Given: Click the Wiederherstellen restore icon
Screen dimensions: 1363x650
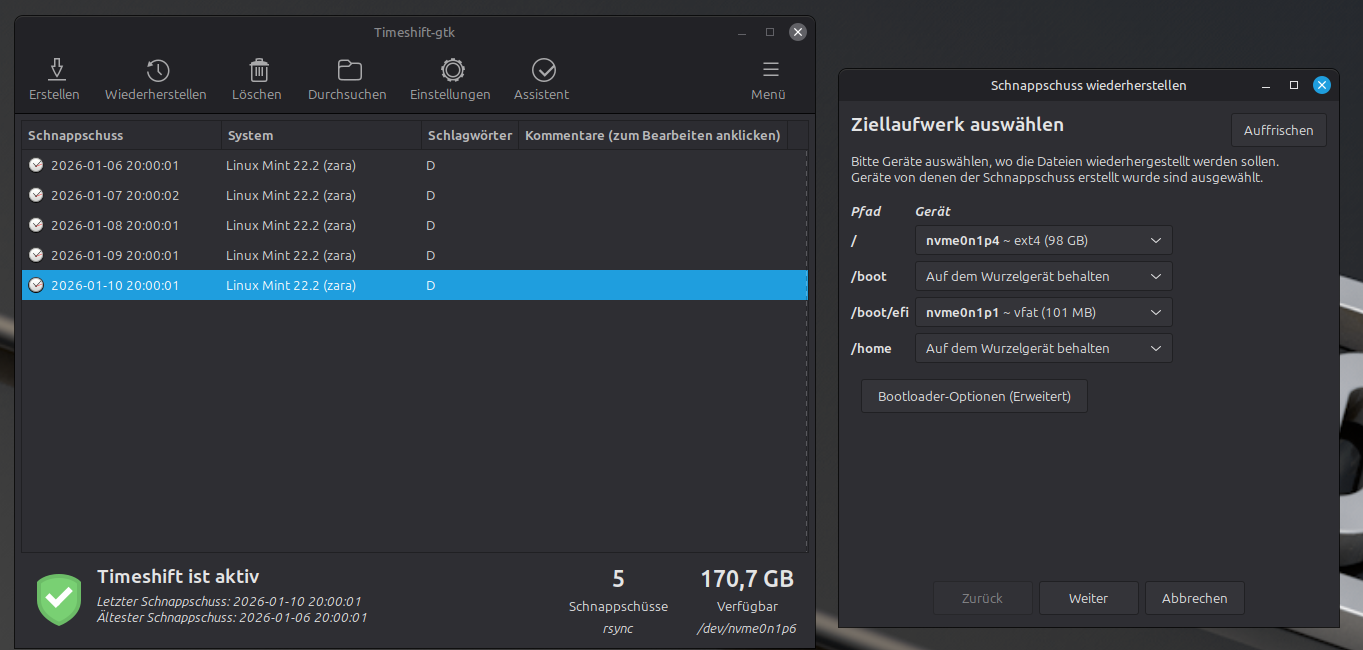Looking at the screenshot, I should (157, 70).
